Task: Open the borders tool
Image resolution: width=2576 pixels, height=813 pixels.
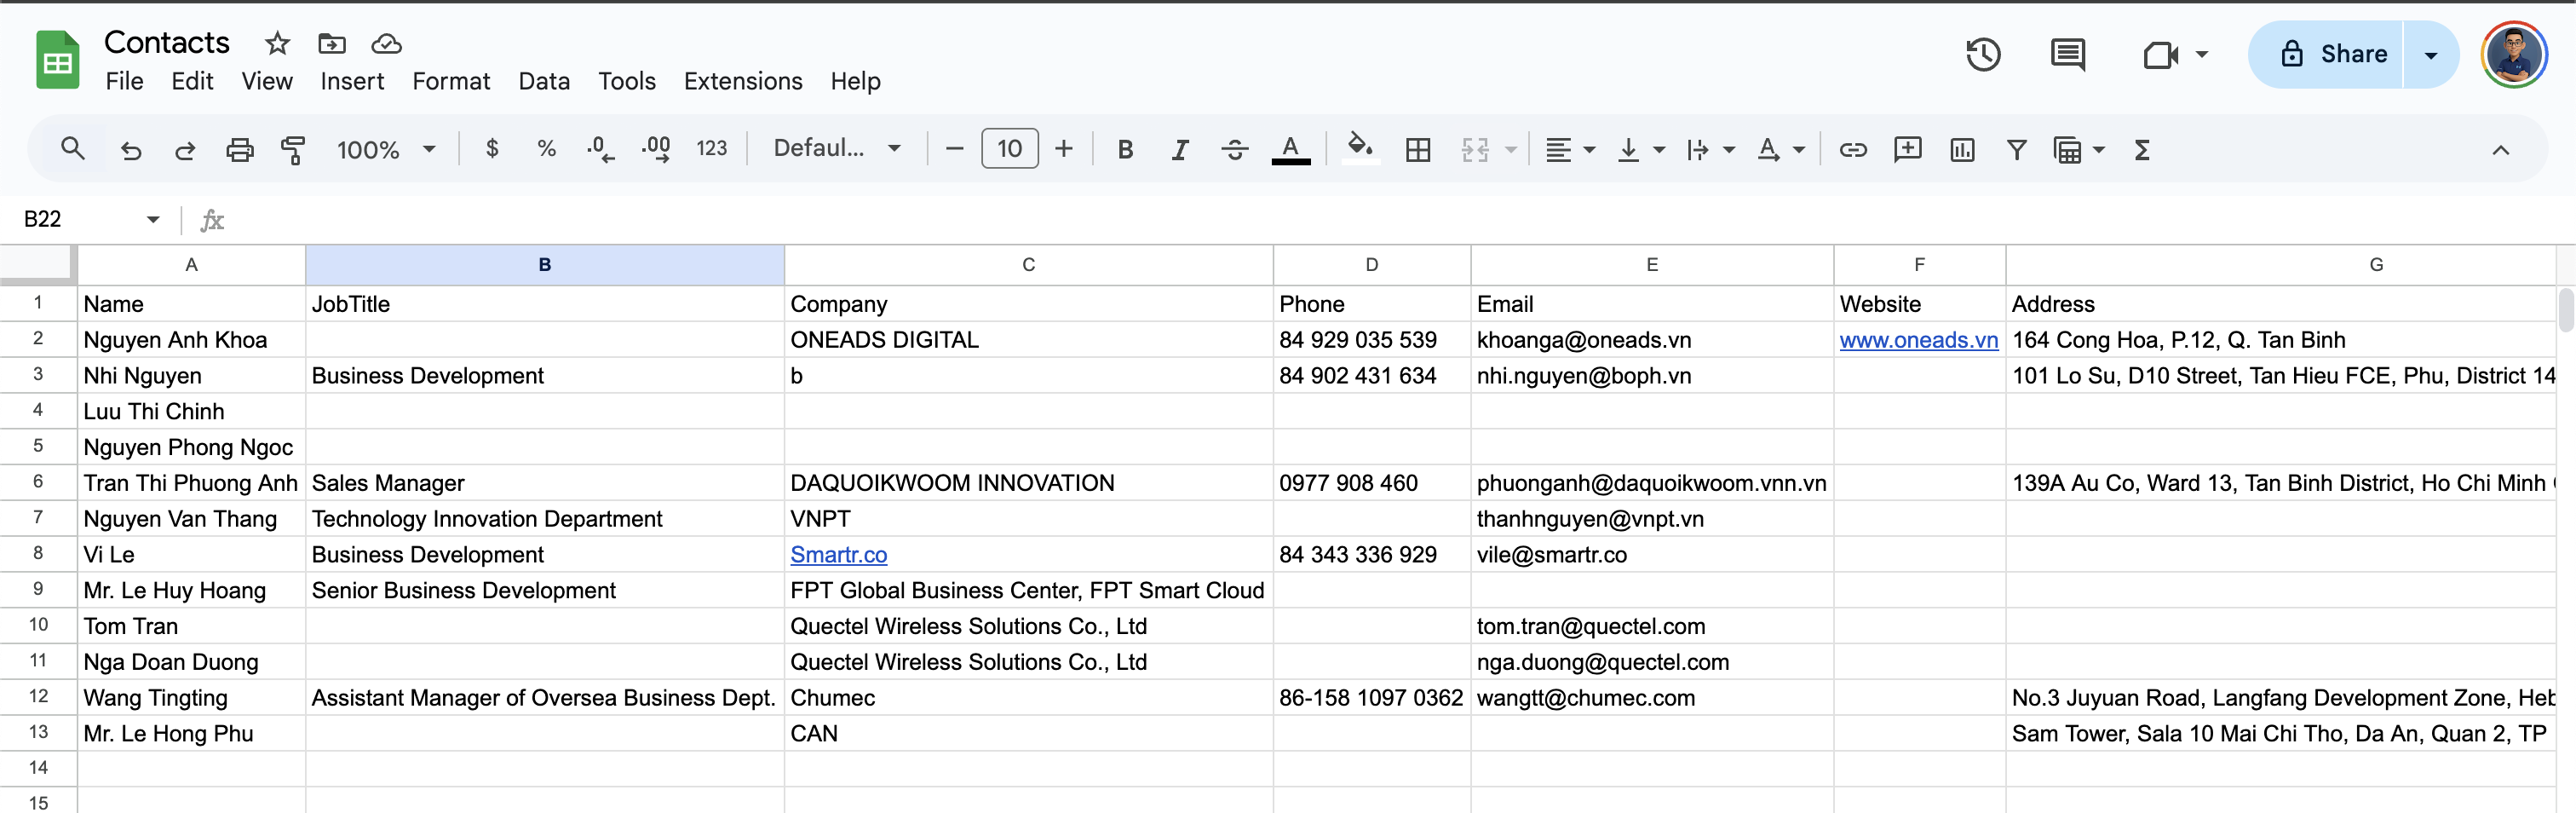Action: tap(1417, 150)
